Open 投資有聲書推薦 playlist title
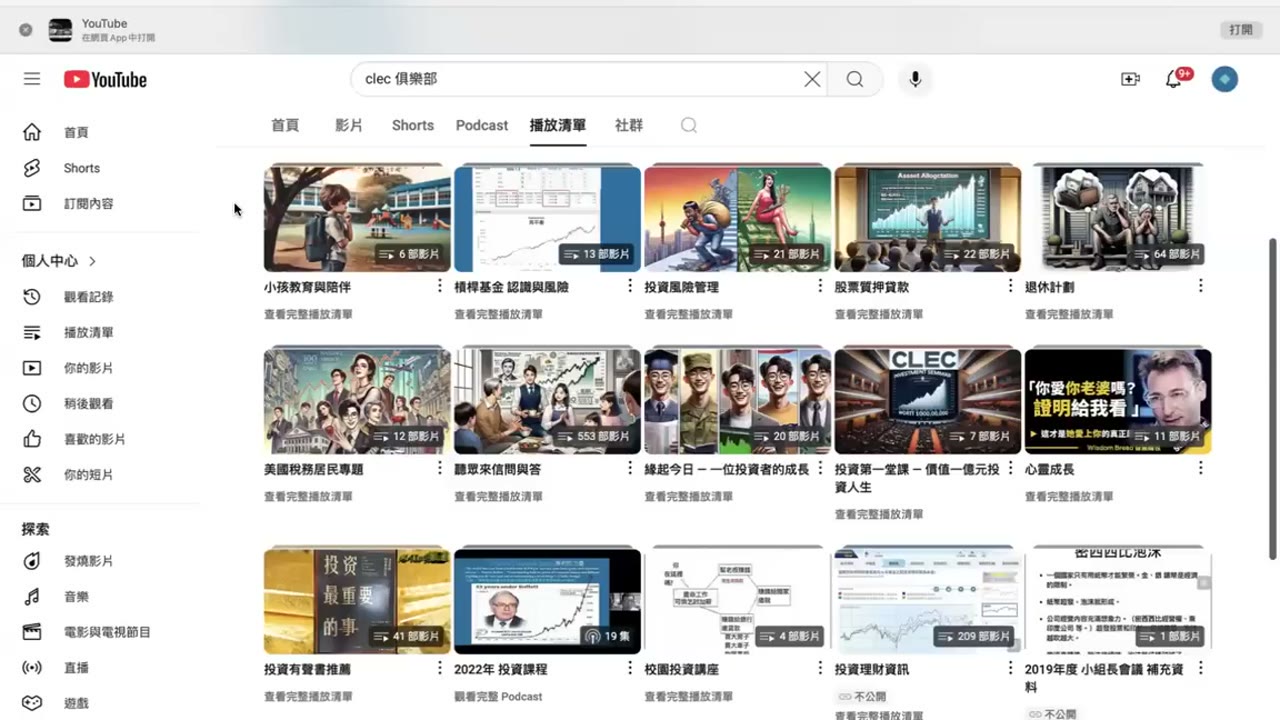 (x=308, y=669)
